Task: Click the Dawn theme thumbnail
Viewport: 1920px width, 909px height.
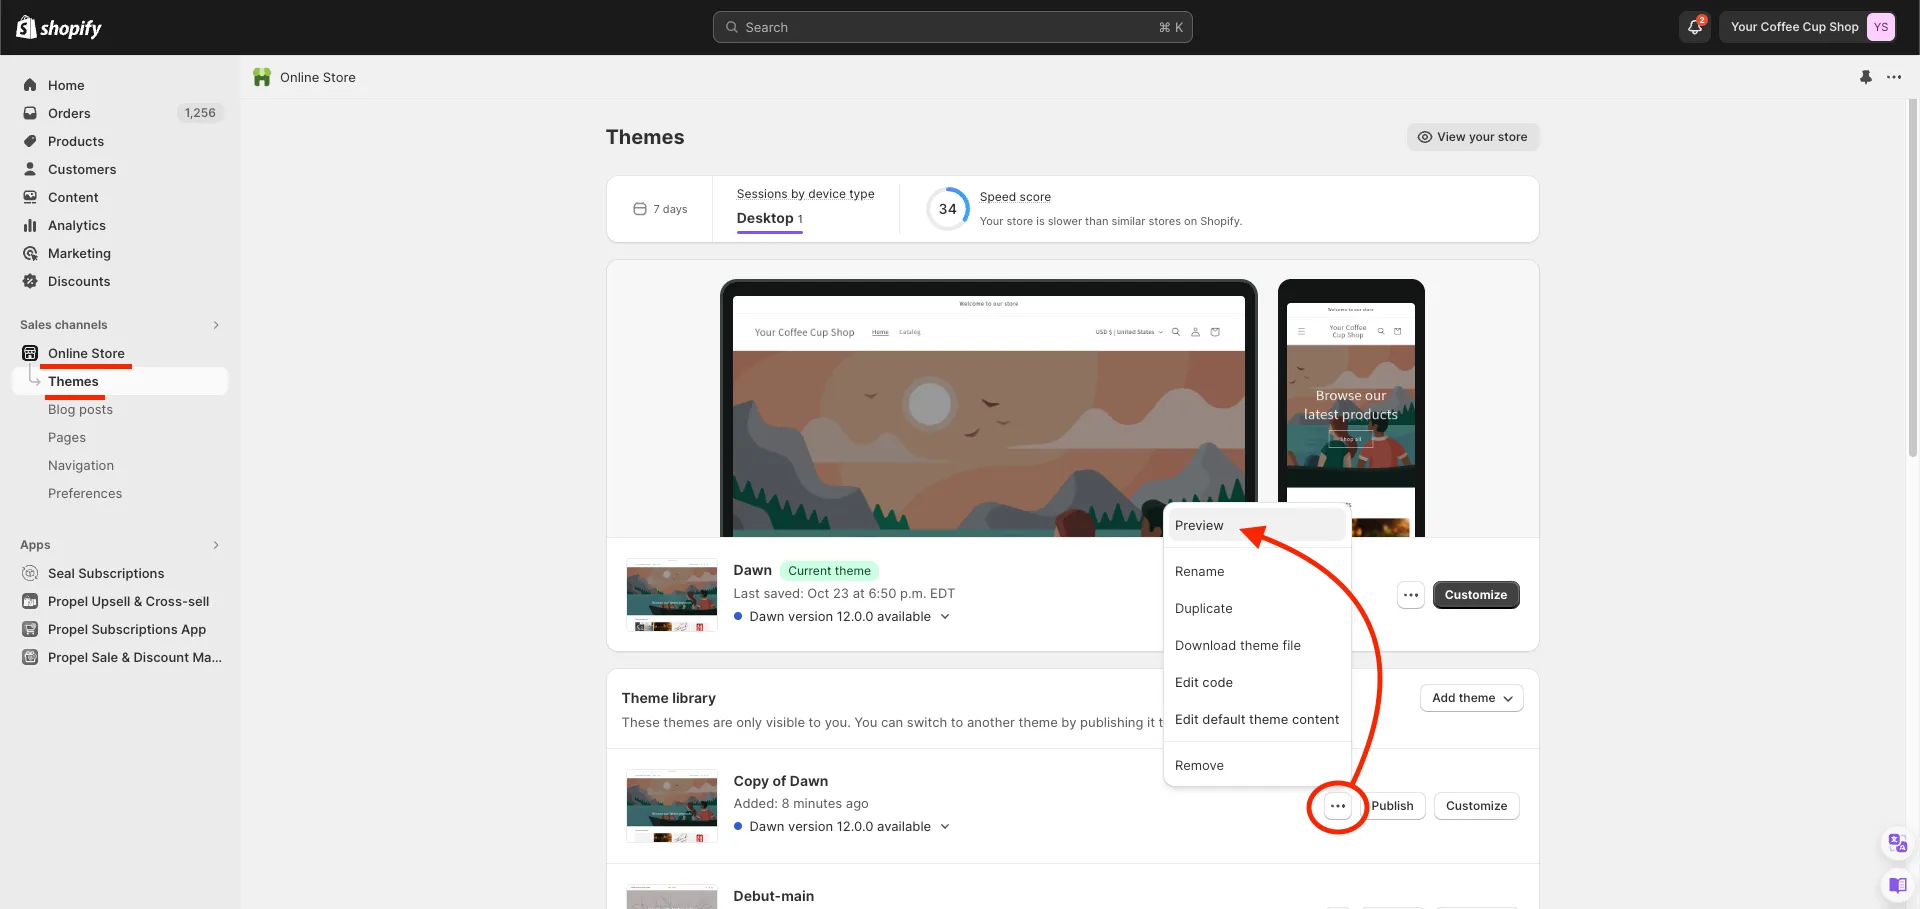Action: click(x=672, y=595)
